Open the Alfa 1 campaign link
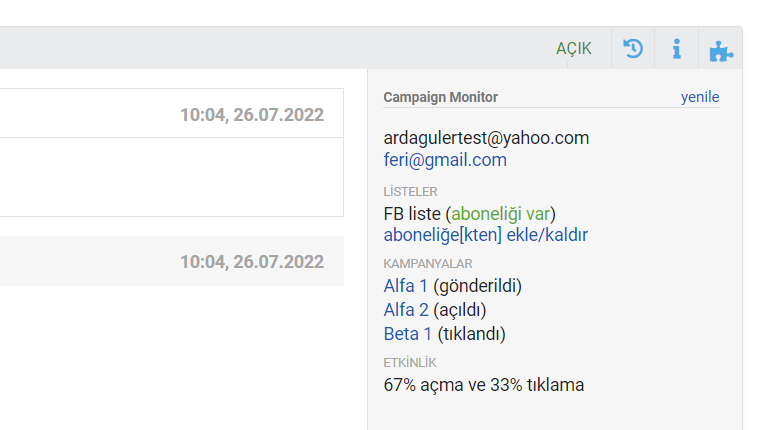 (x=406, y=286)
